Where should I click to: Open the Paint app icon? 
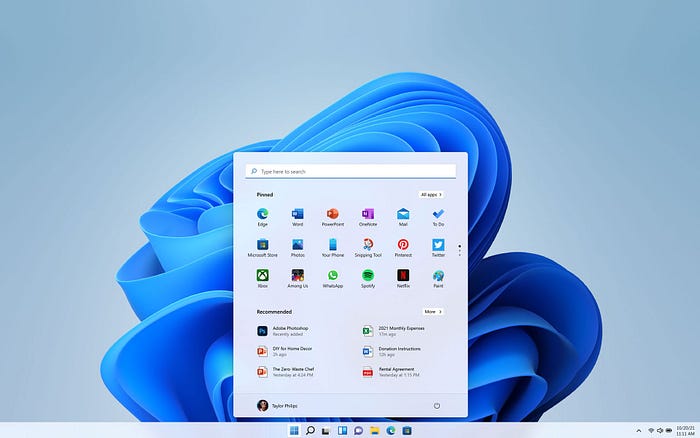[x=438, y=275]
